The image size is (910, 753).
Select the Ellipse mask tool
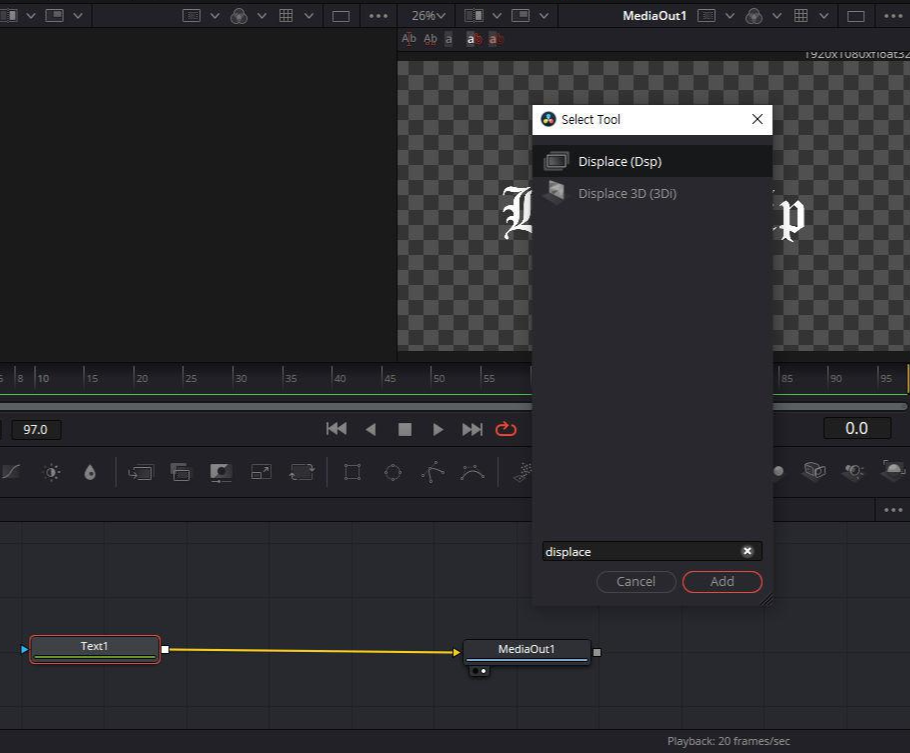click(x=393, y=472)
